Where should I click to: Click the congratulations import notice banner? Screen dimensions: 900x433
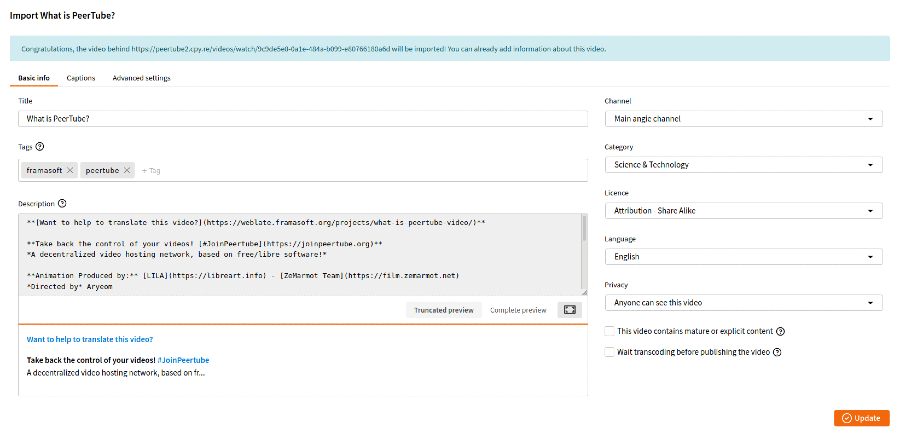coord(450,49)
